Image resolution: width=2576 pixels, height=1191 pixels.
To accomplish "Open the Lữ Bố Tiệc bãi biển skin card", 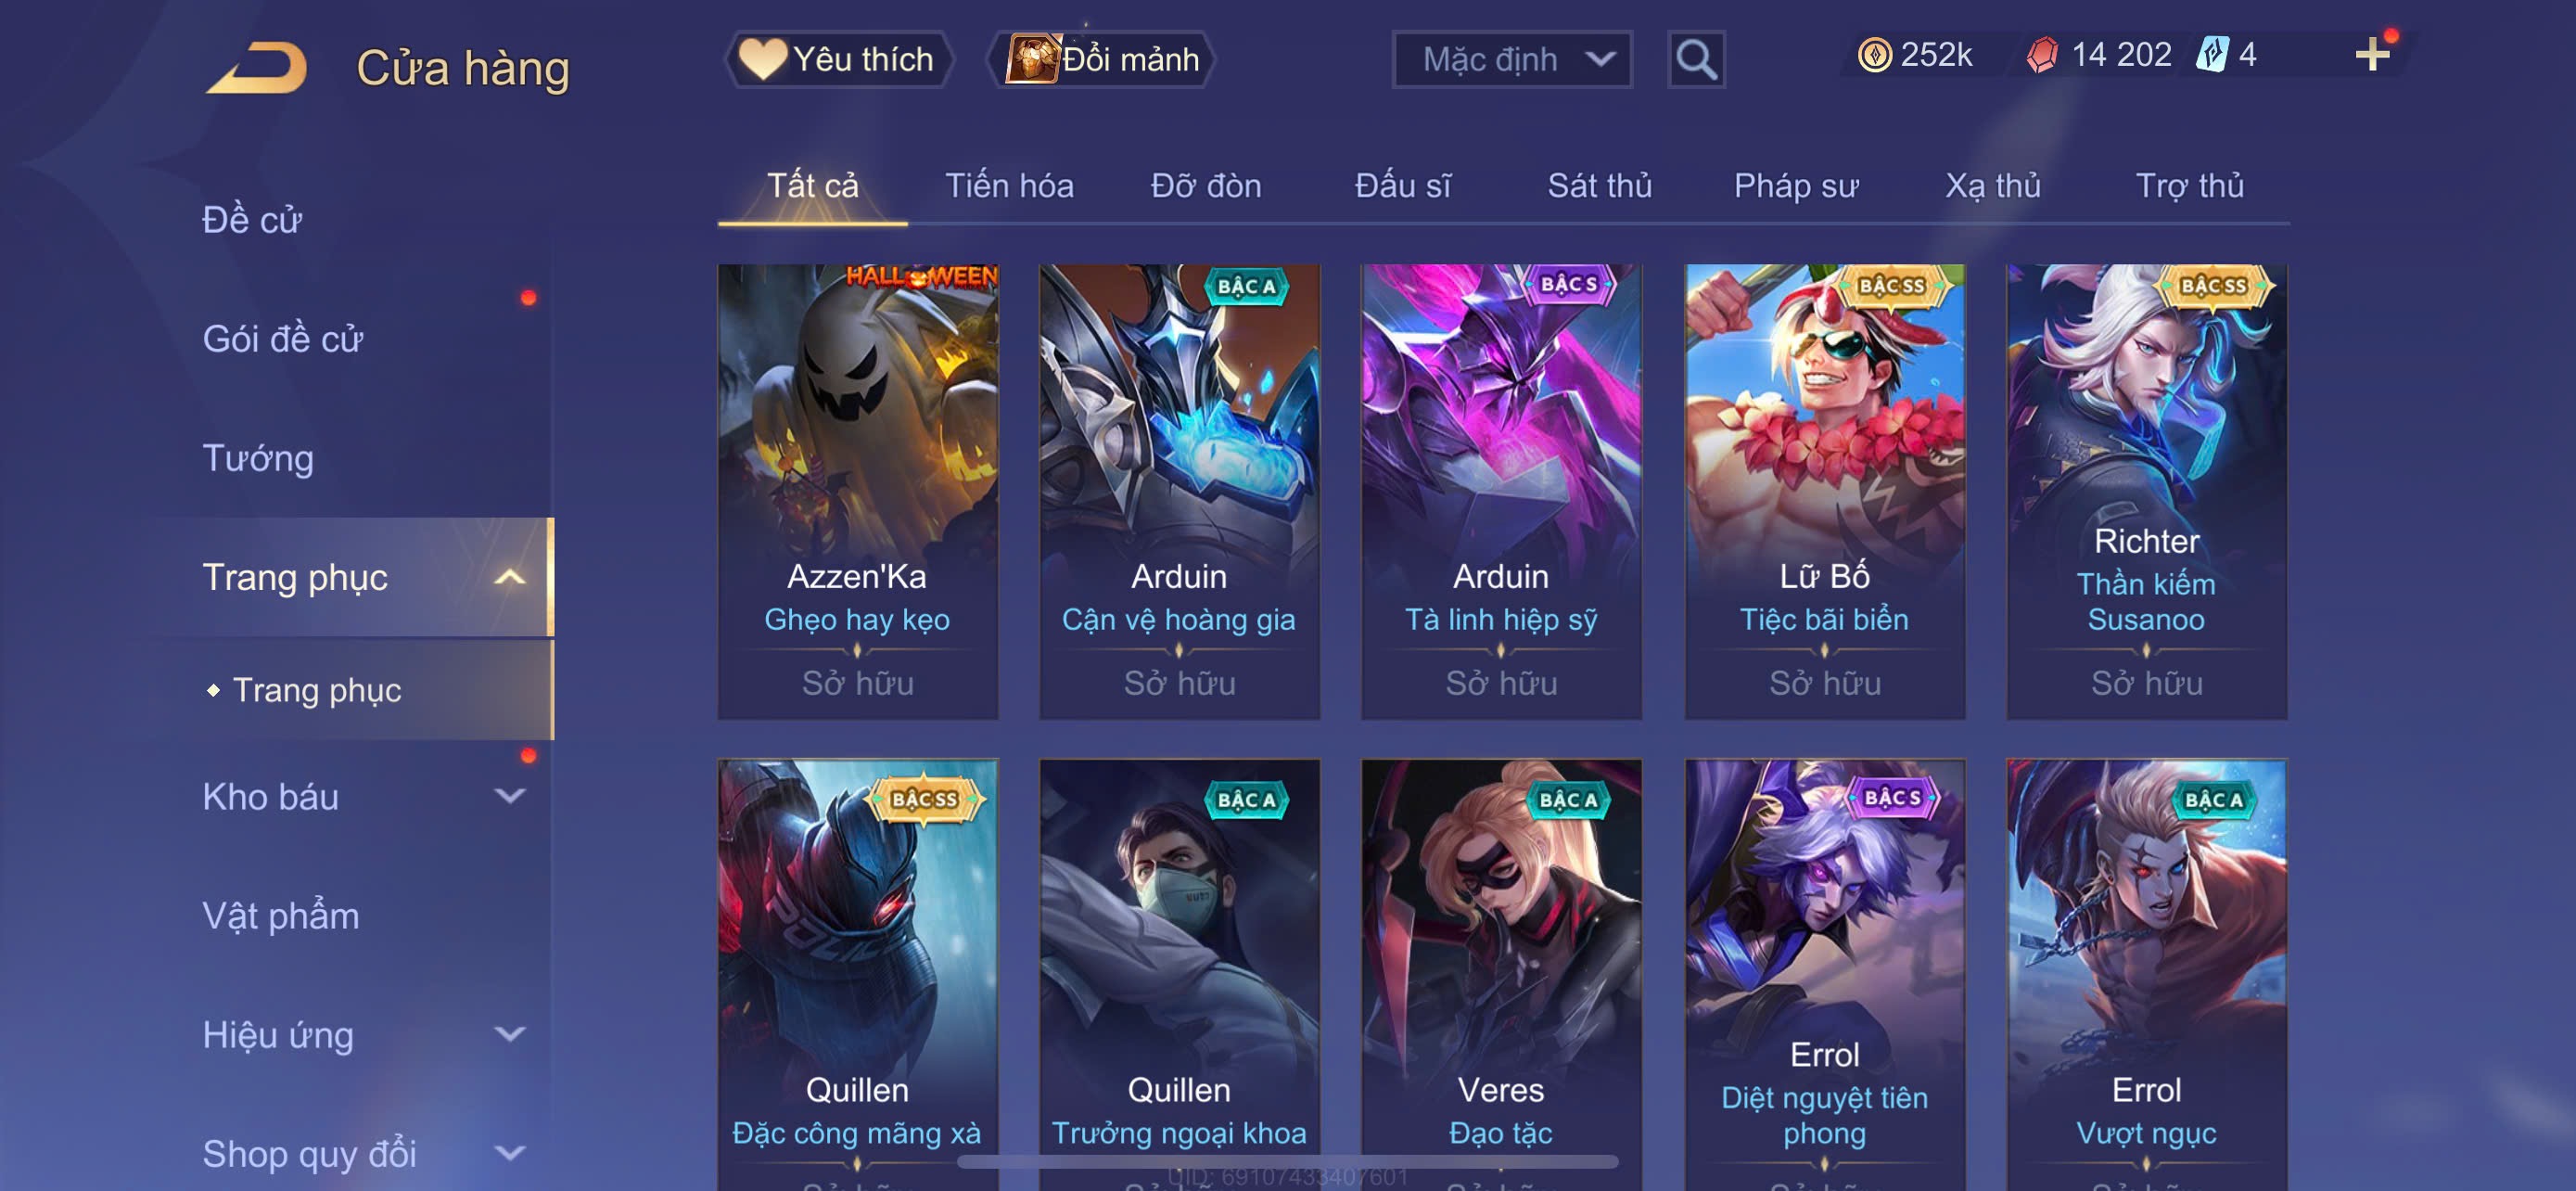I will pos(1824,491).
